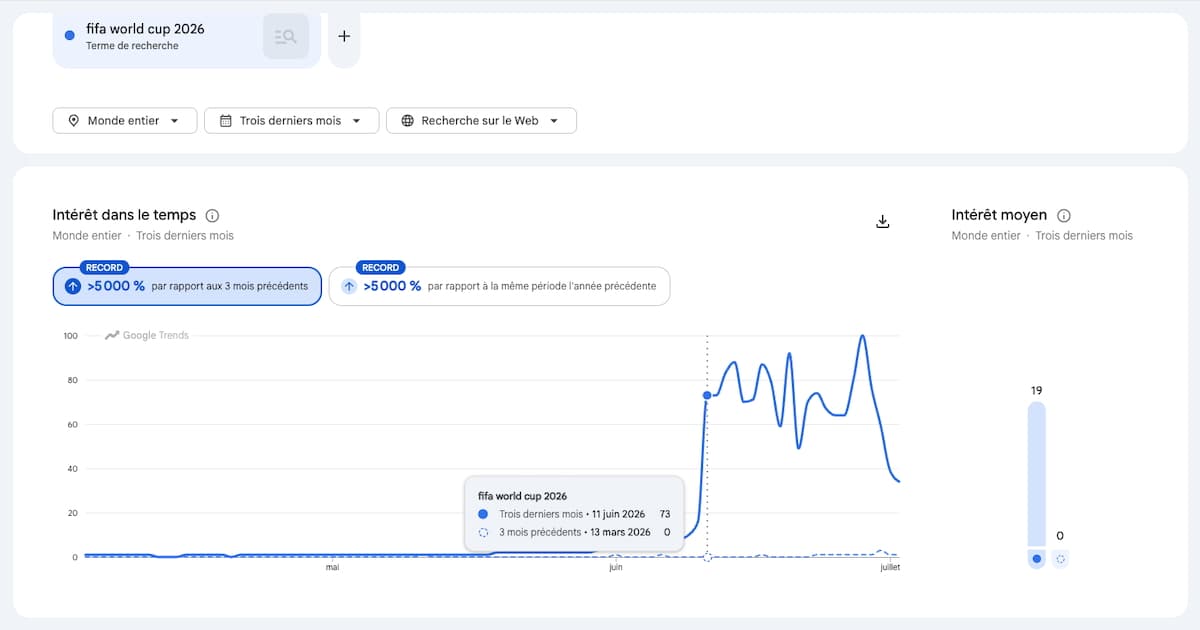Click the 11 juin 2026 data point on chart
The image size is (1200, 630).
707,395
